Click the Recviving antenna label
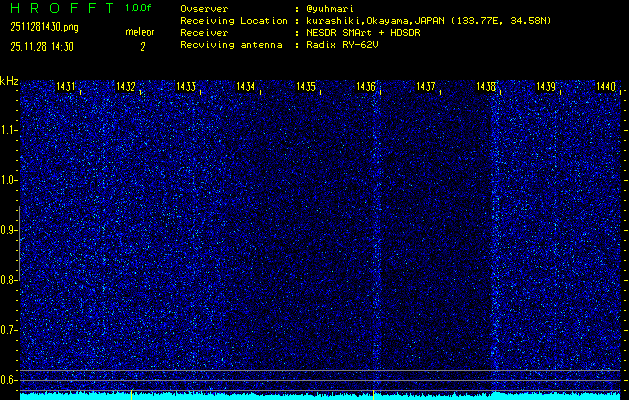 tap(231, 45)
